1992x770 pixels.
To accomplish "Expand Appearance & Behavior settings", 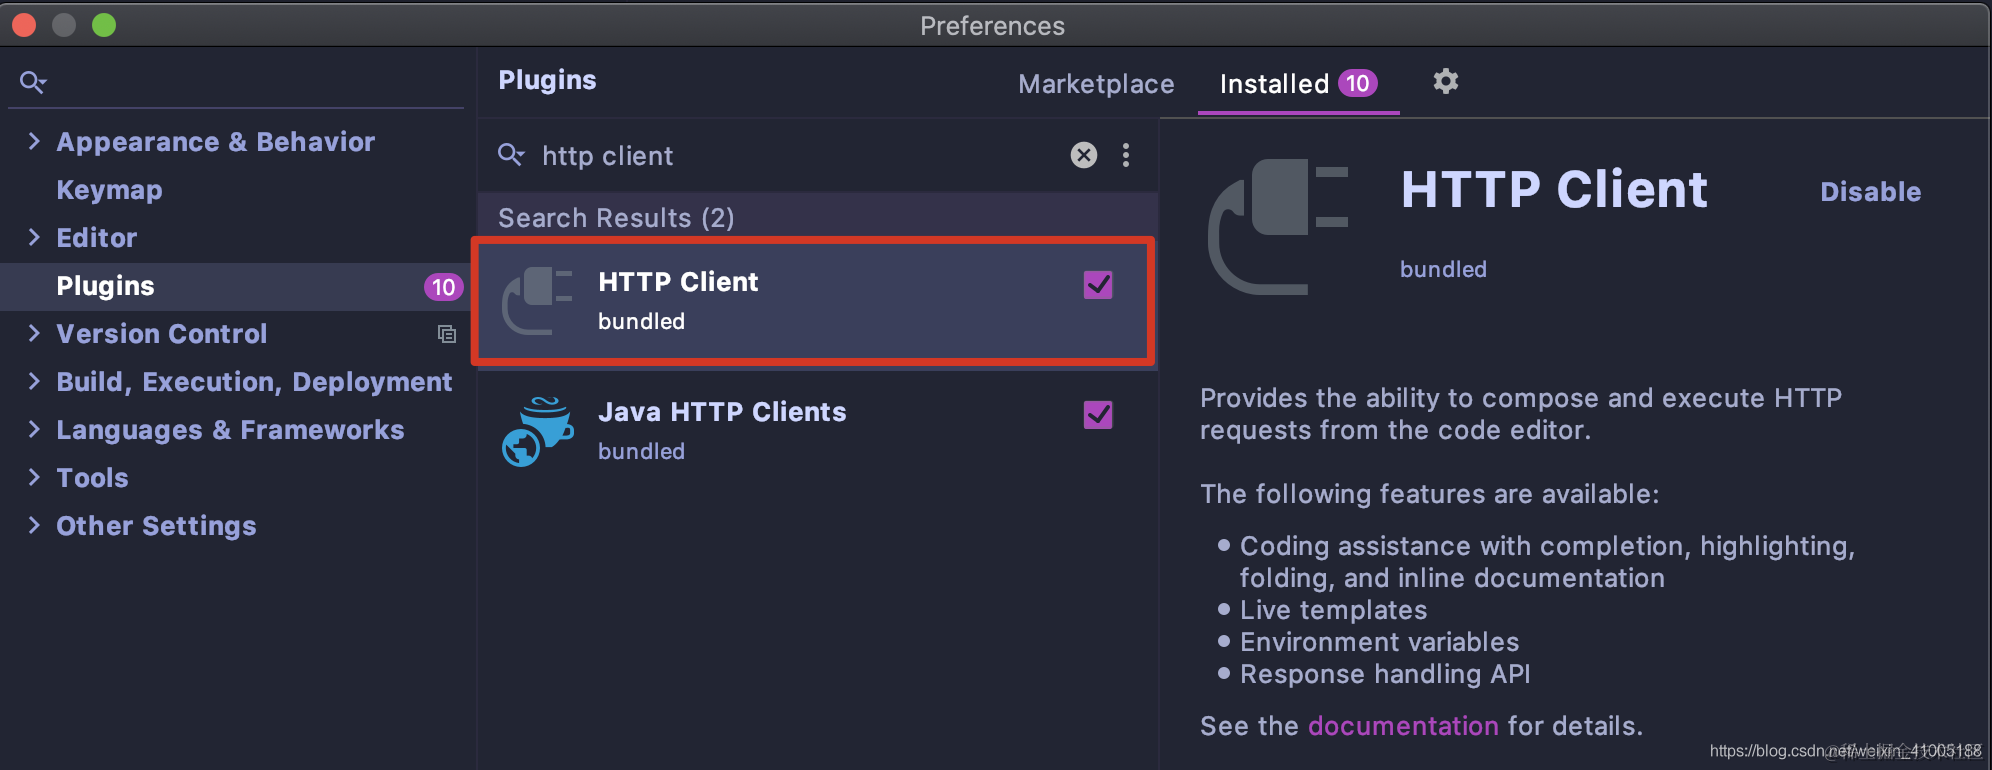I will [x=34, y=141].
